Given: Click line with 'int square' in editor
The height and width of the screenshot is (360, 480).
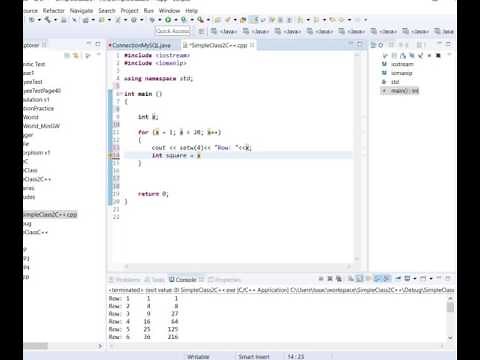Looking at the screenshot, I should (238, 156).
